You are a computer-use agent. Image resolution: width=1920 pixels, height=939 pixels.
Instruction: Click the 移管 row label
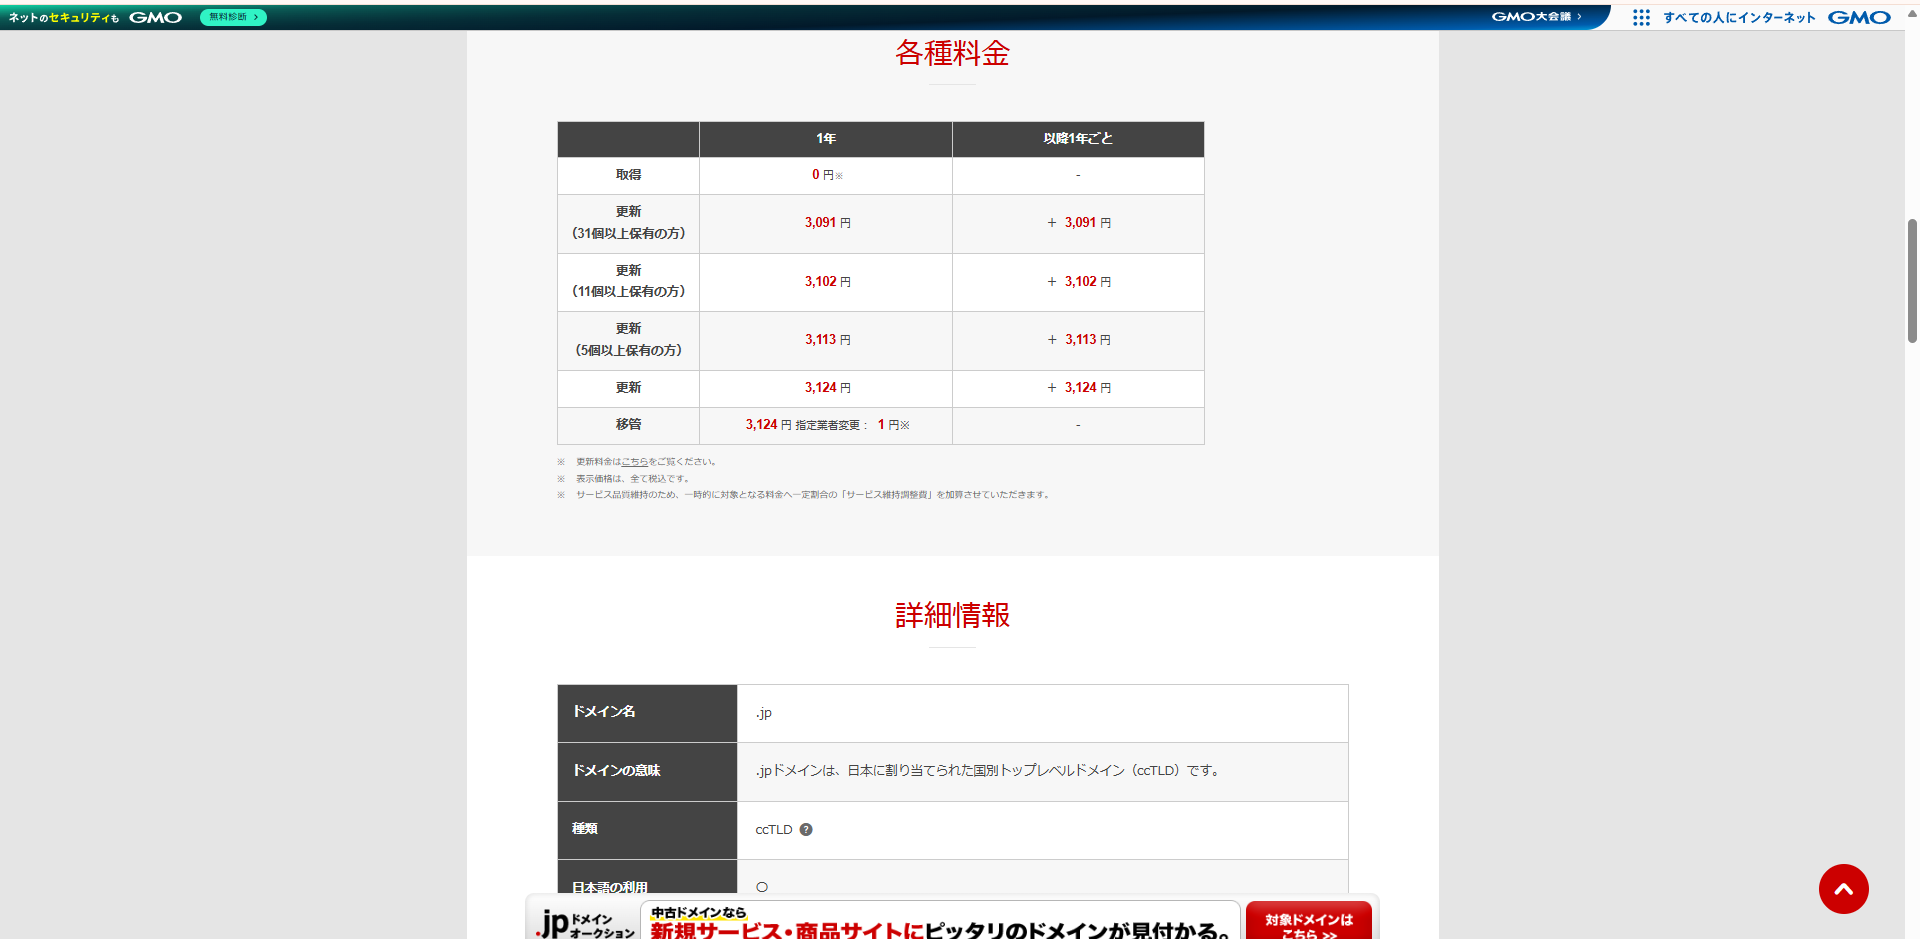pos(628,425)
